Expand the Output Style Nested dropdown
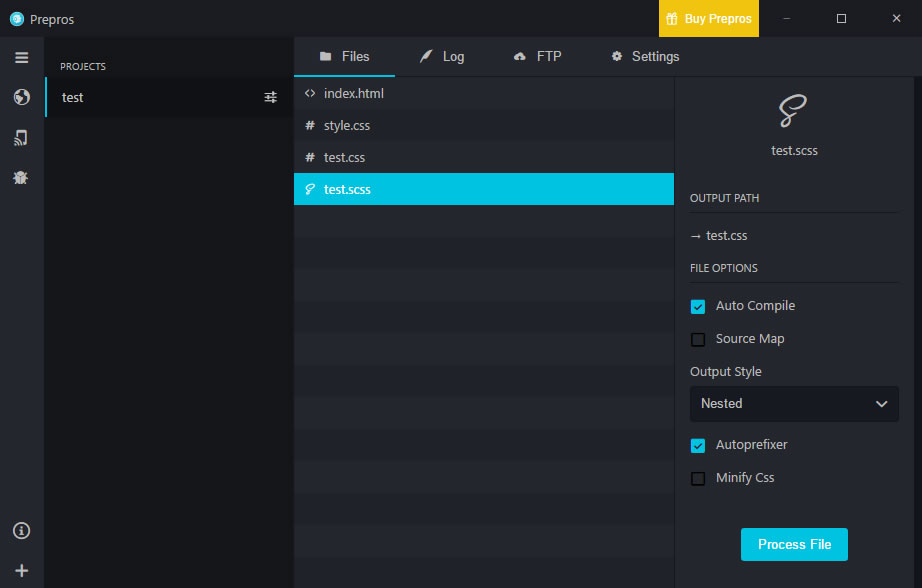922x588 pixels. 794,404
